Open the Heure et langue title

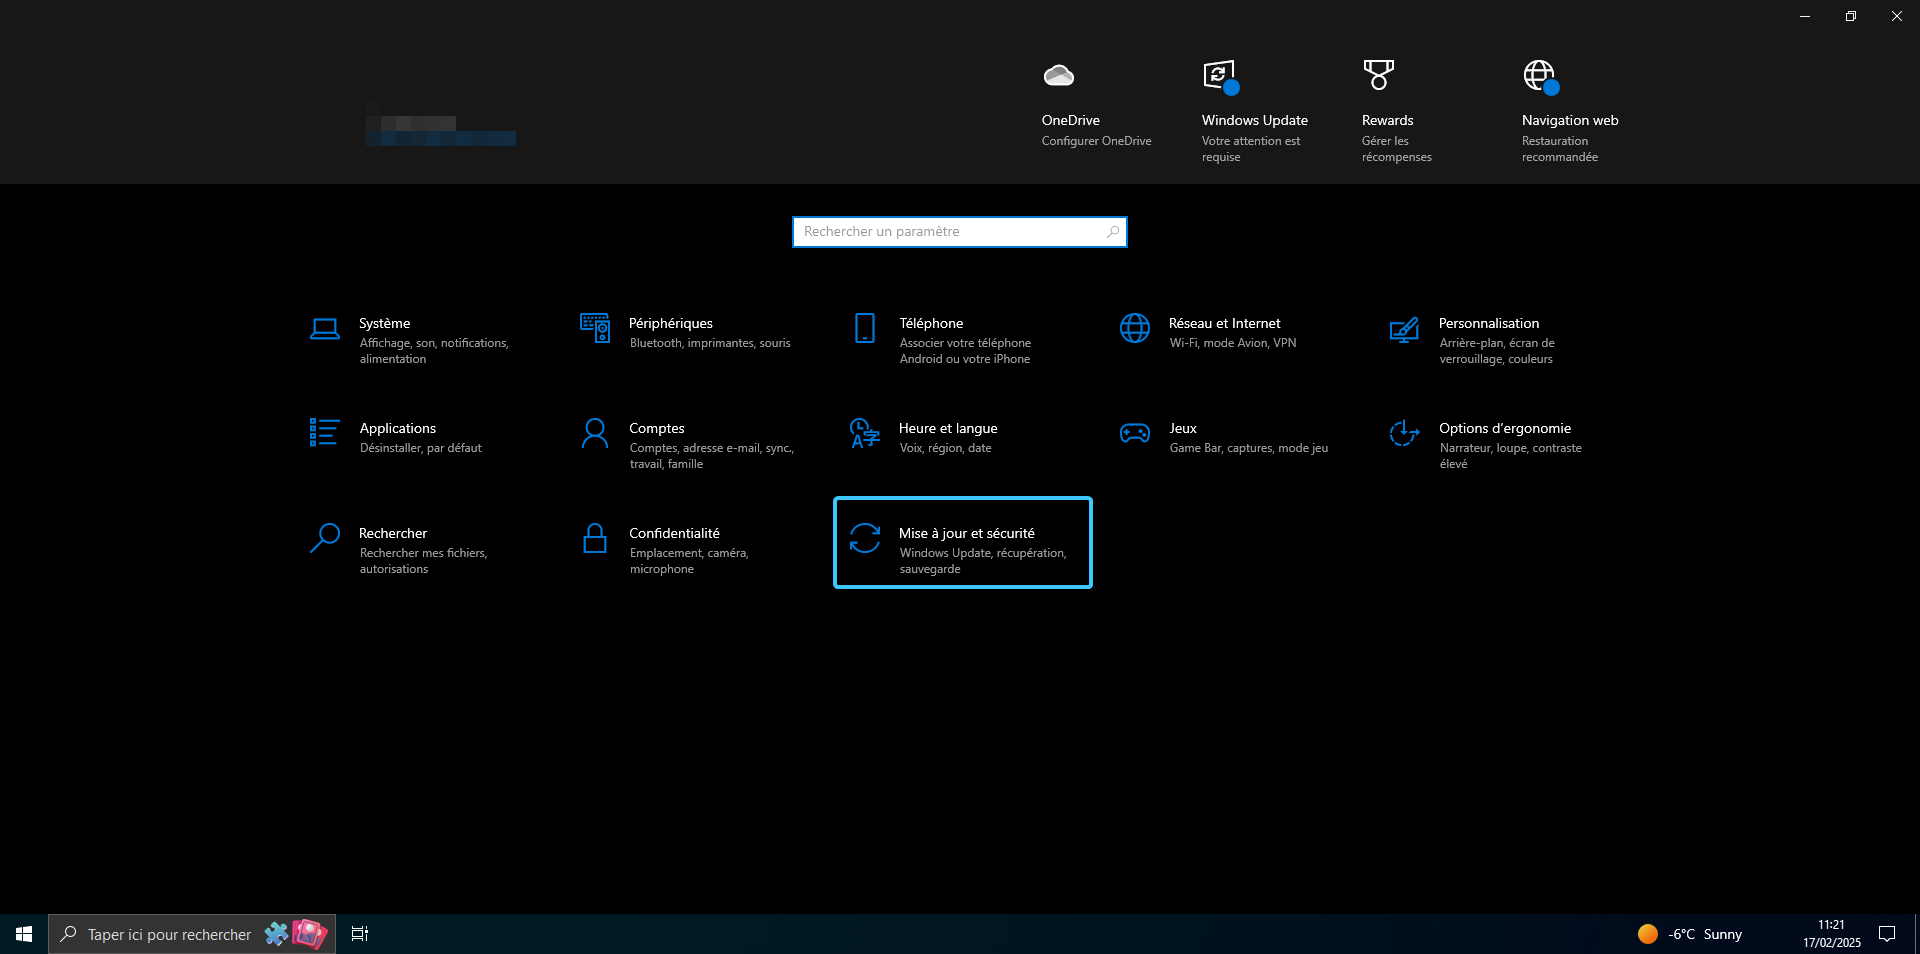948,428
